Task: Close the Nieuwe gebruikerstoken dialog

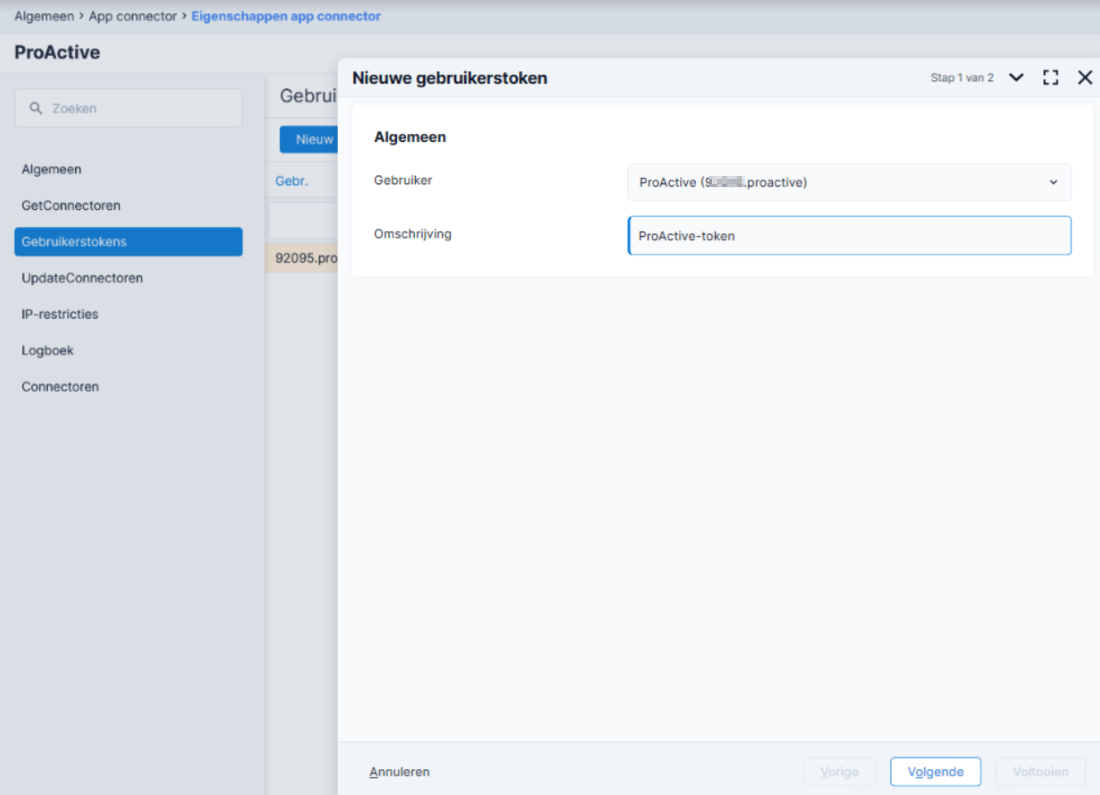Action: (x=1085, y=77)
